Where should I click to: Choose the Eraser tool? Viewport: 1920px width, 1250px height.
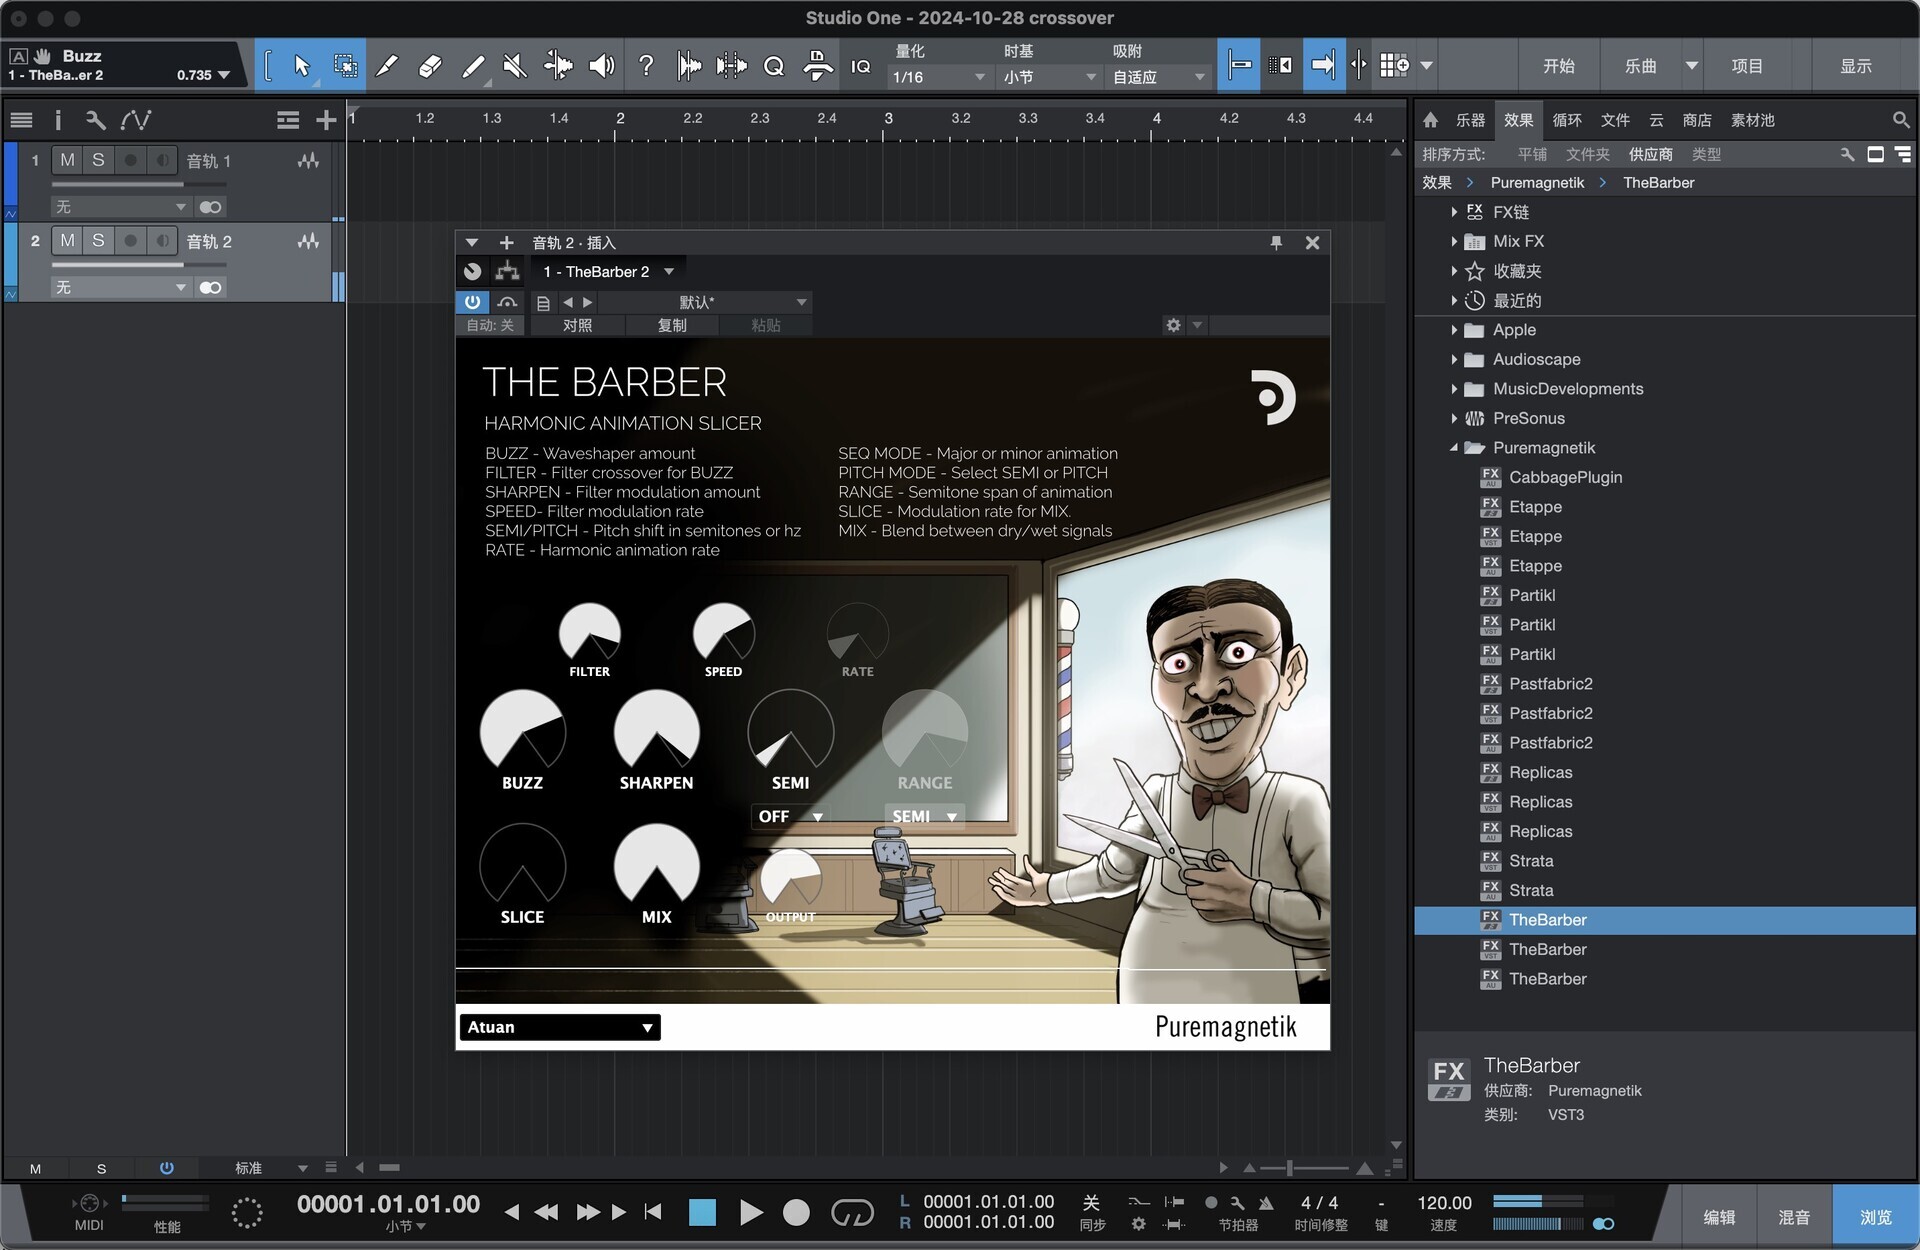(429, 66)
